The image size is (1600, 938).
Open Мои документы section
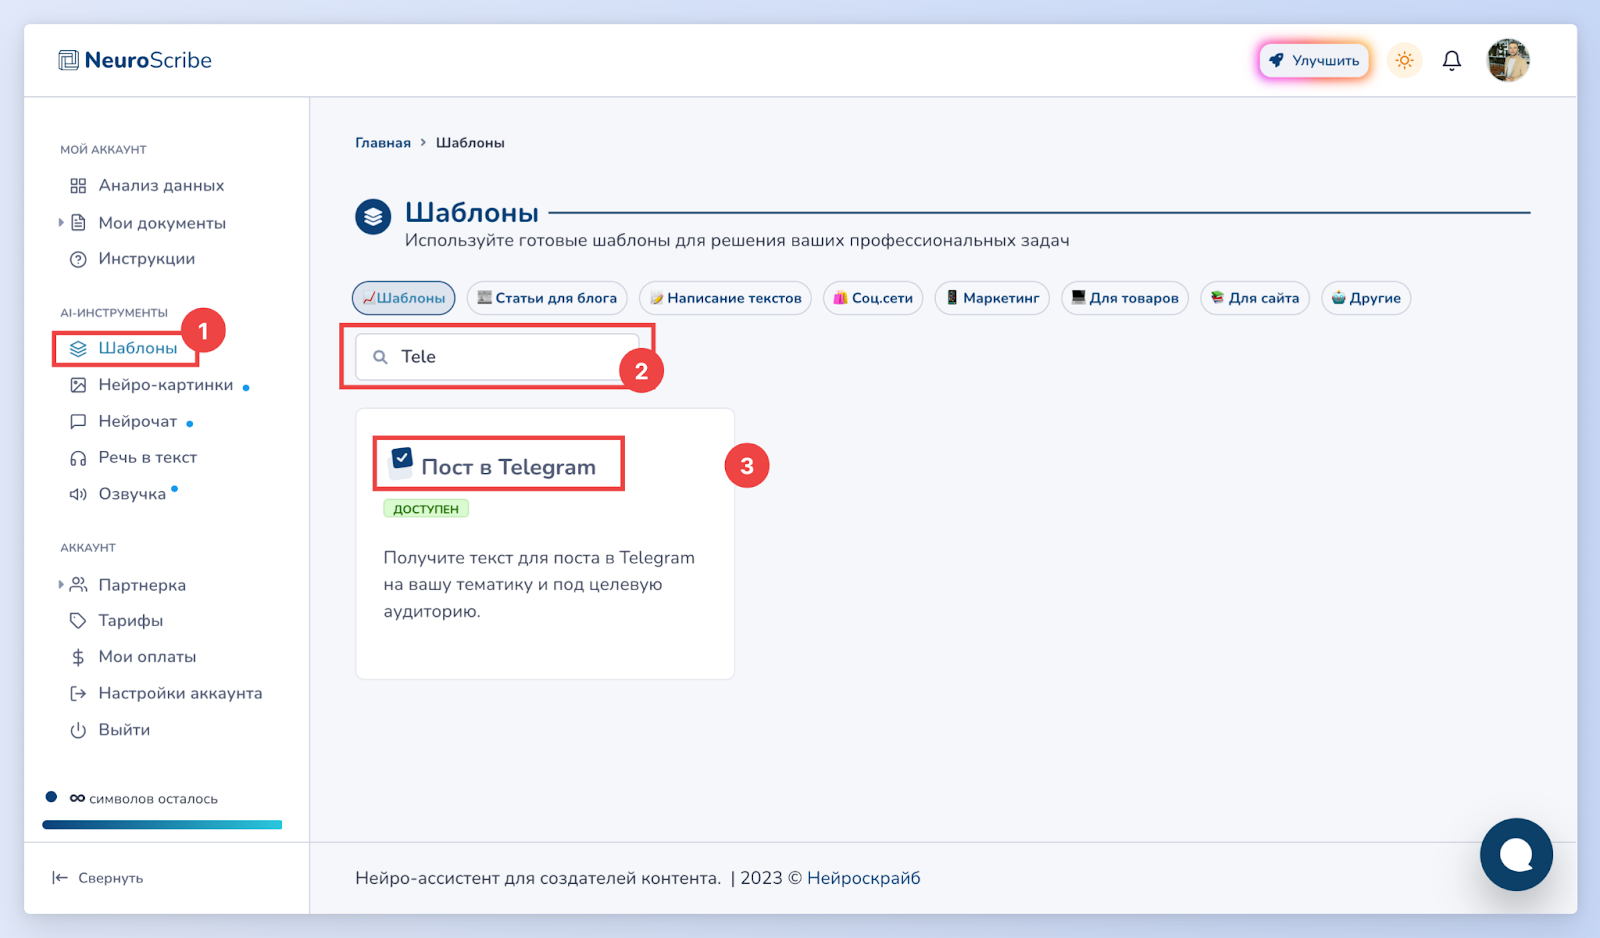point(162,223)
